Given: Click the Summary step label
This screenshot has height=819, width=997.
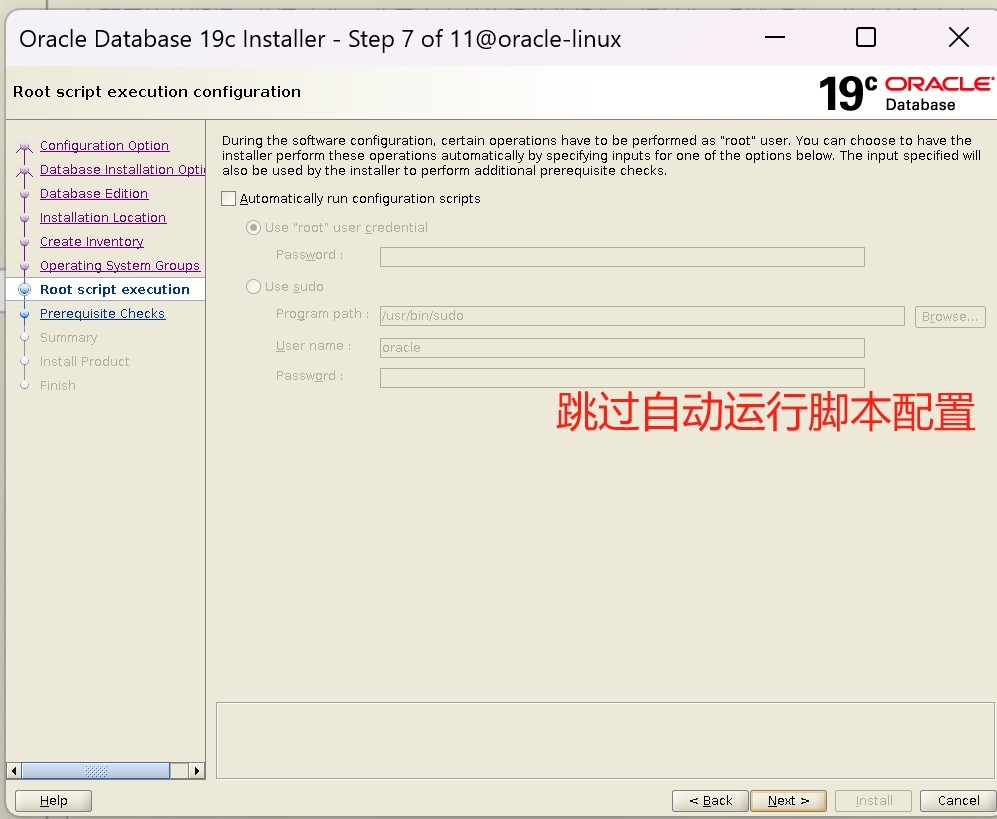Looking at the screenshot, I should [69, 338].
